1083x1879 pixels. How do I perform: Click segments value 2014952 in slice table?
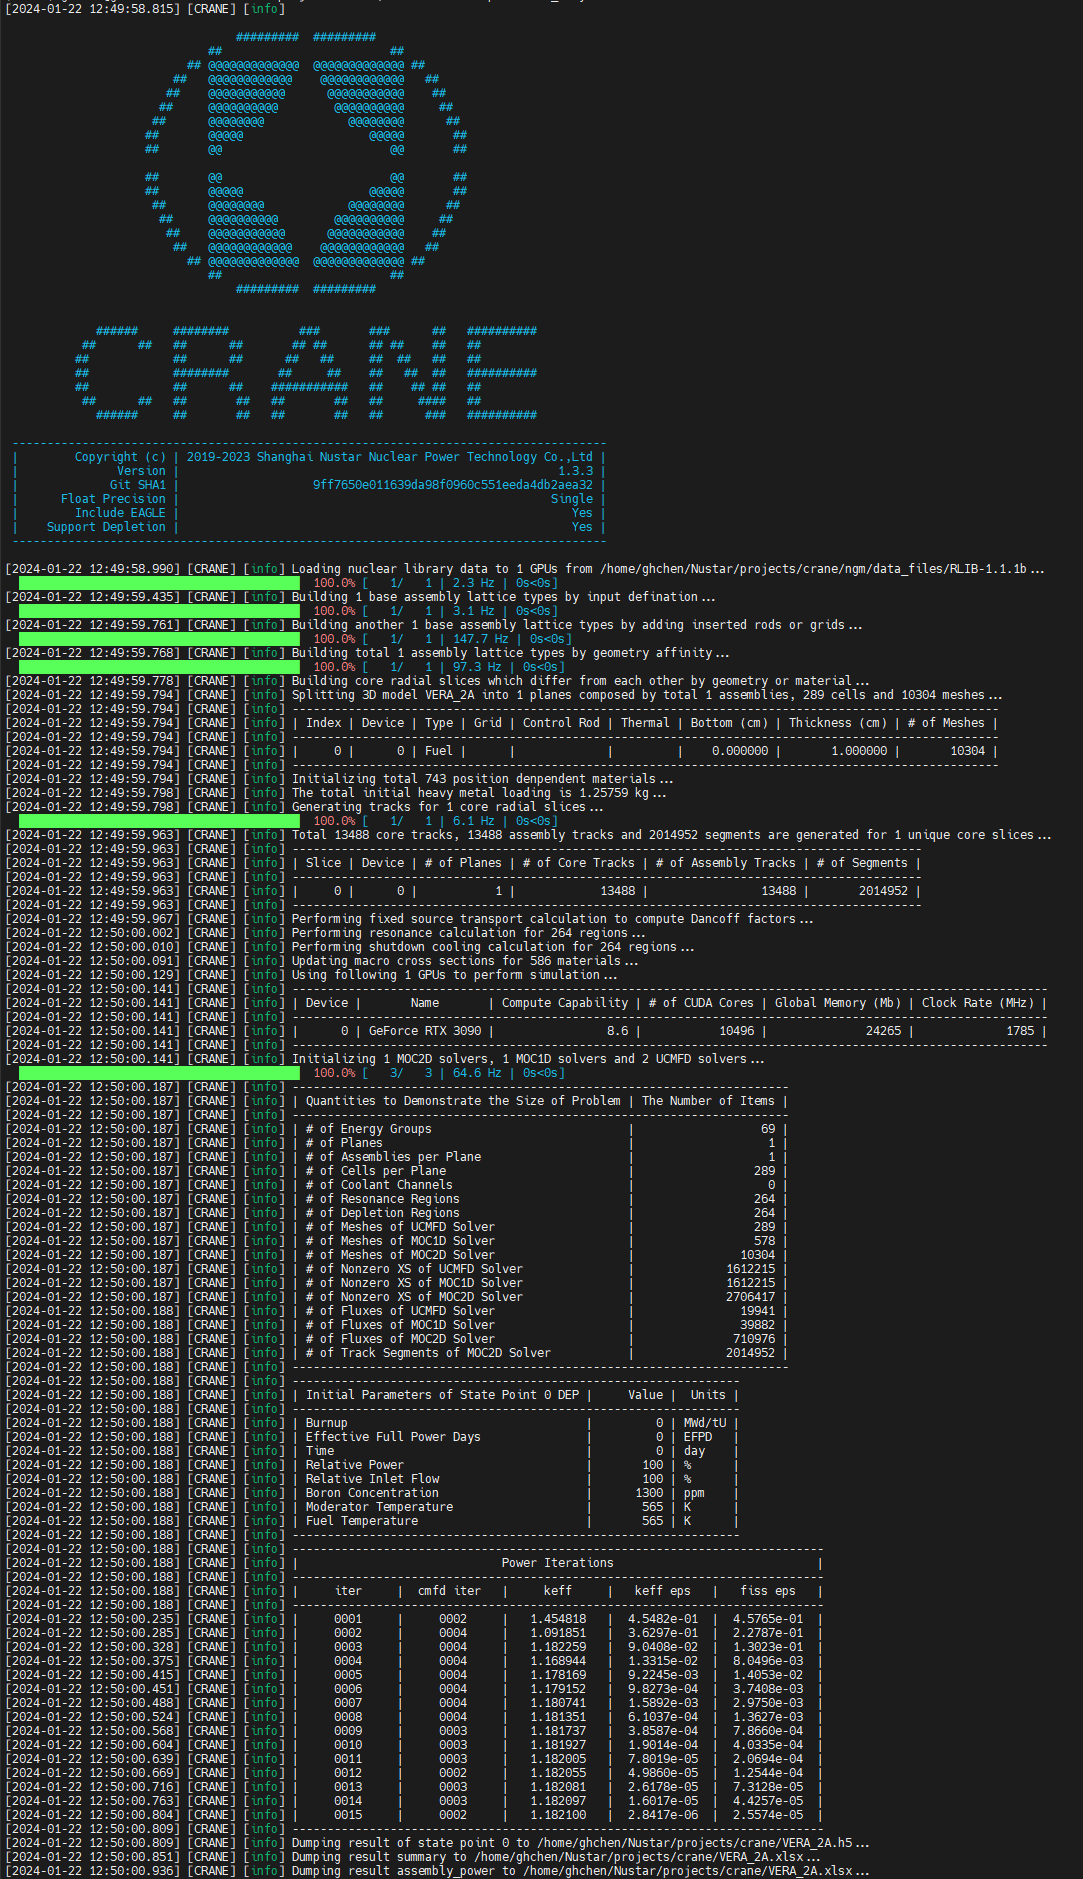[883, 891]
